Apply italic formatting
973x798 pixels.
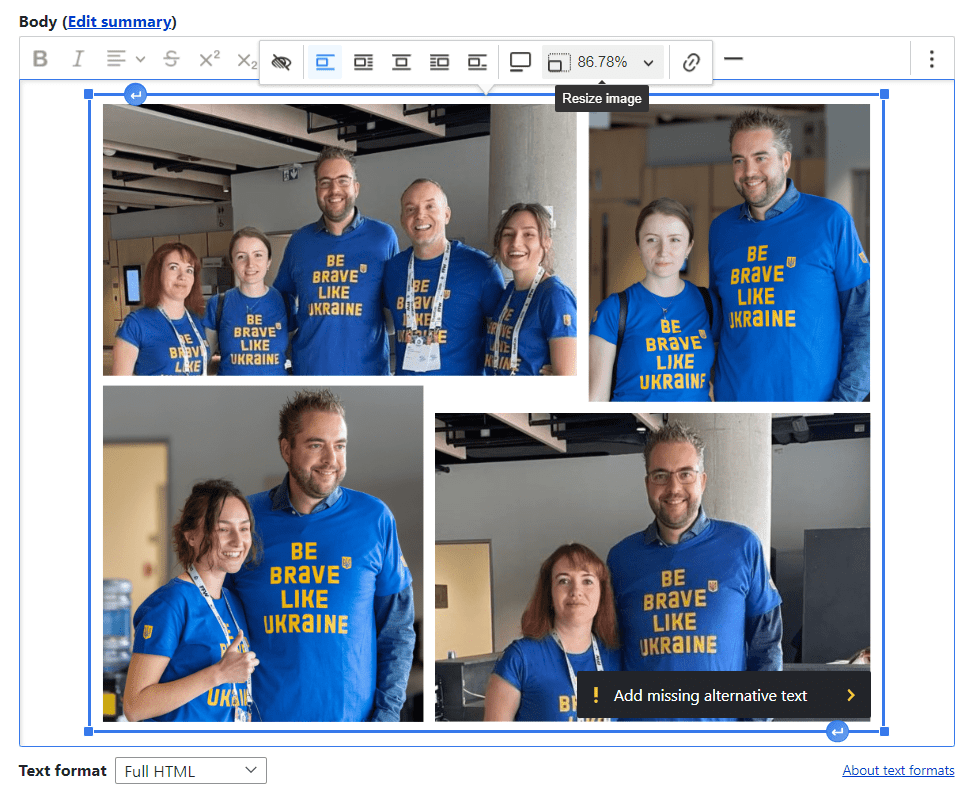(78, 59)
